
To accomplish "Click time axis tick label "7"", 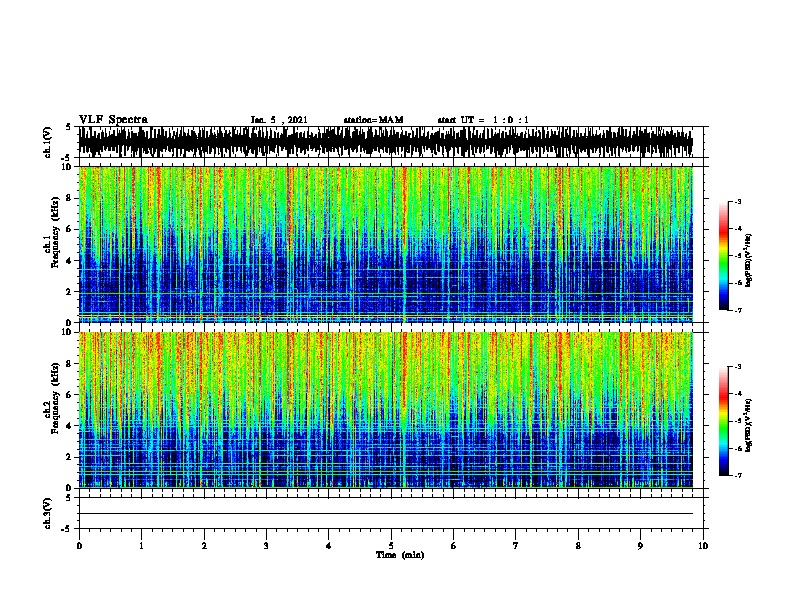I will coord(516,546).
